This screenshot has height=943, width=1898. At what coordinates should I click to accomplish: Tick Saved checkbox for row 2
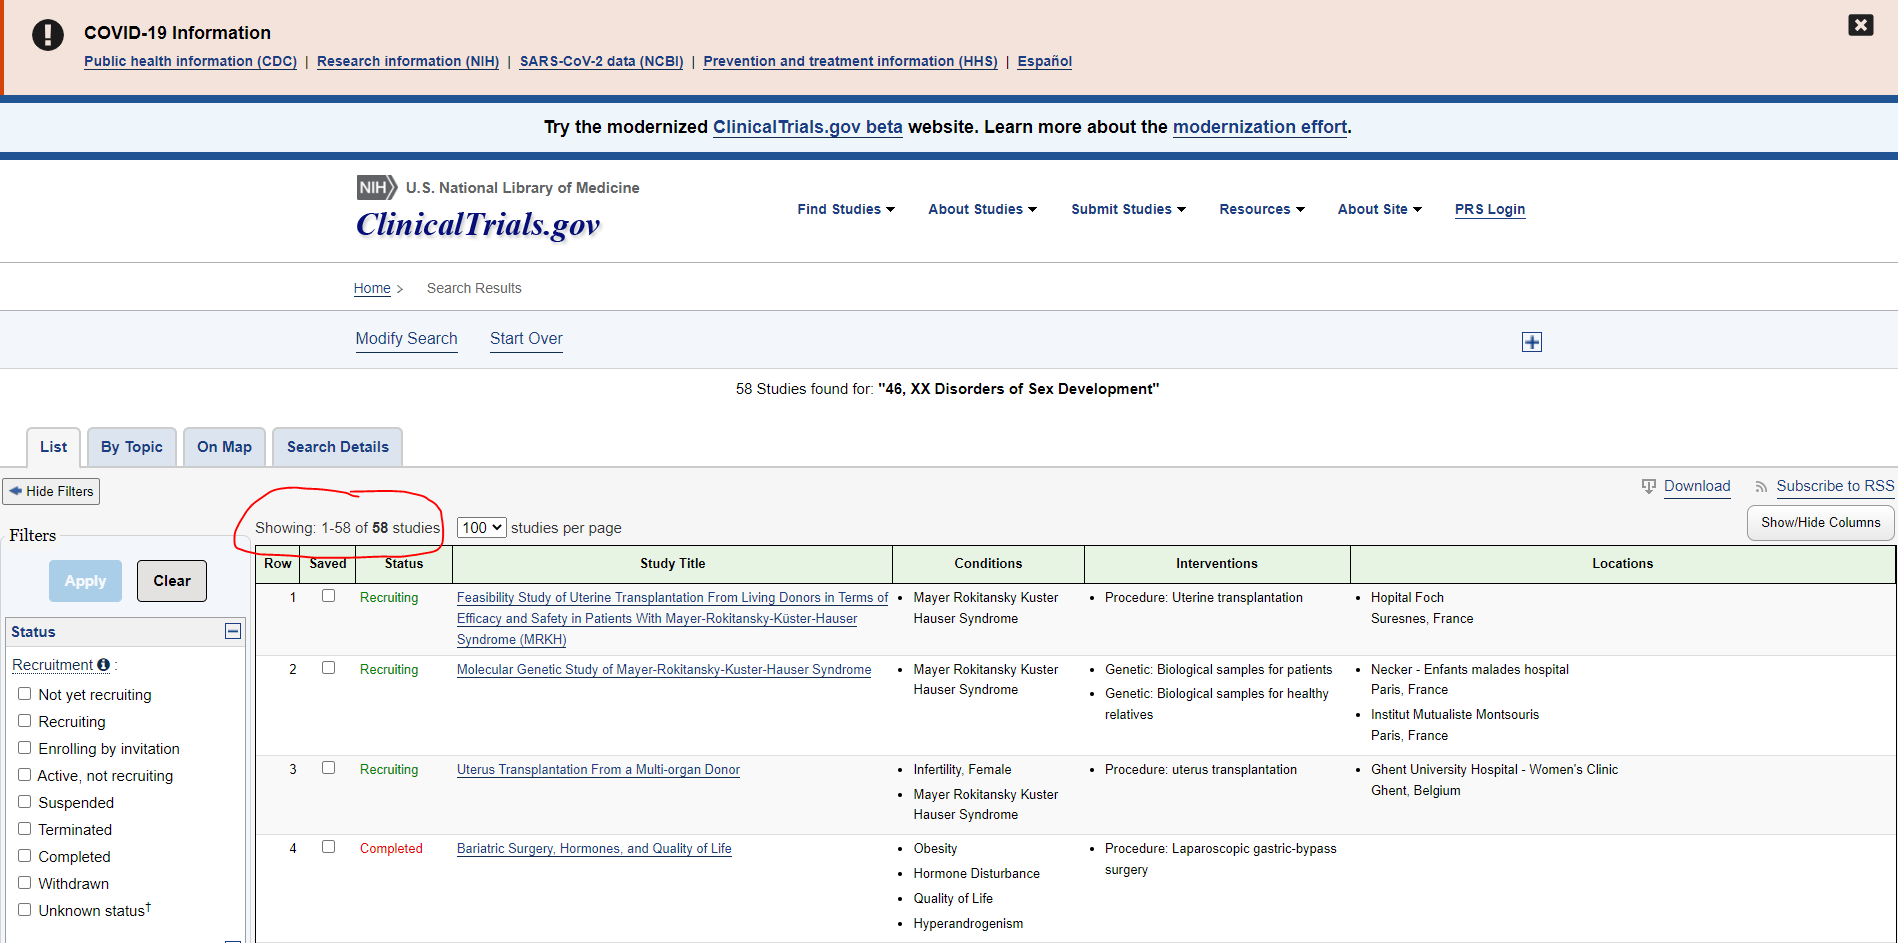coord(328,668)
